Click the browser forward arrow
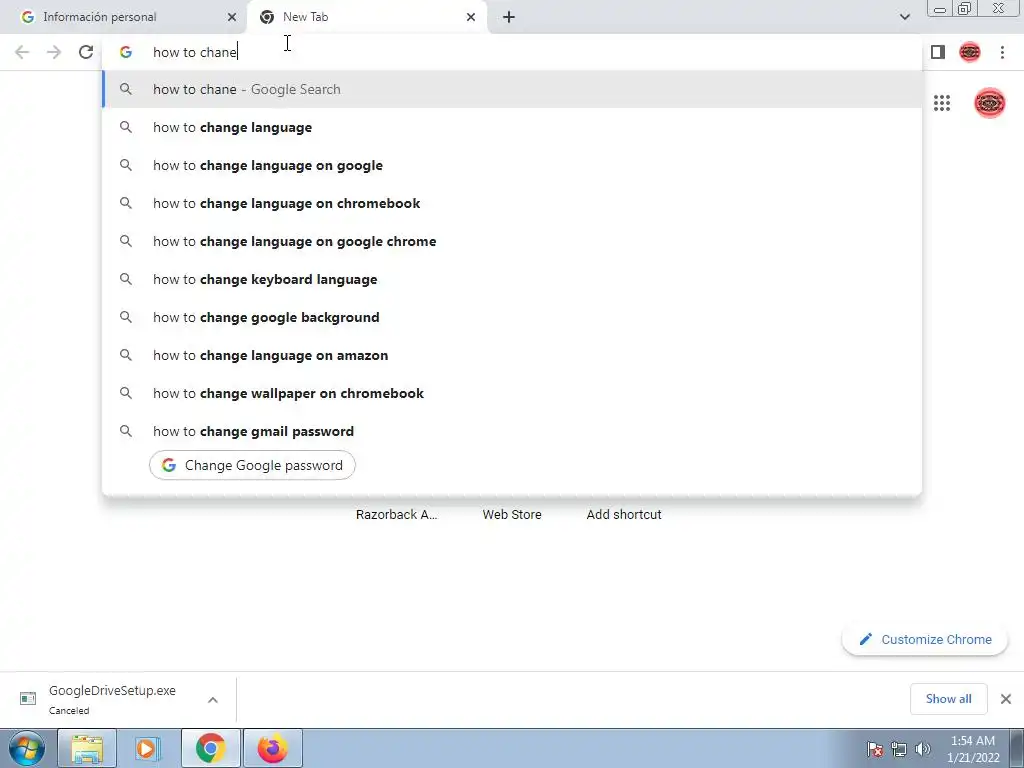Screen dimensions: 1024x768 click(x=54, y=52)
